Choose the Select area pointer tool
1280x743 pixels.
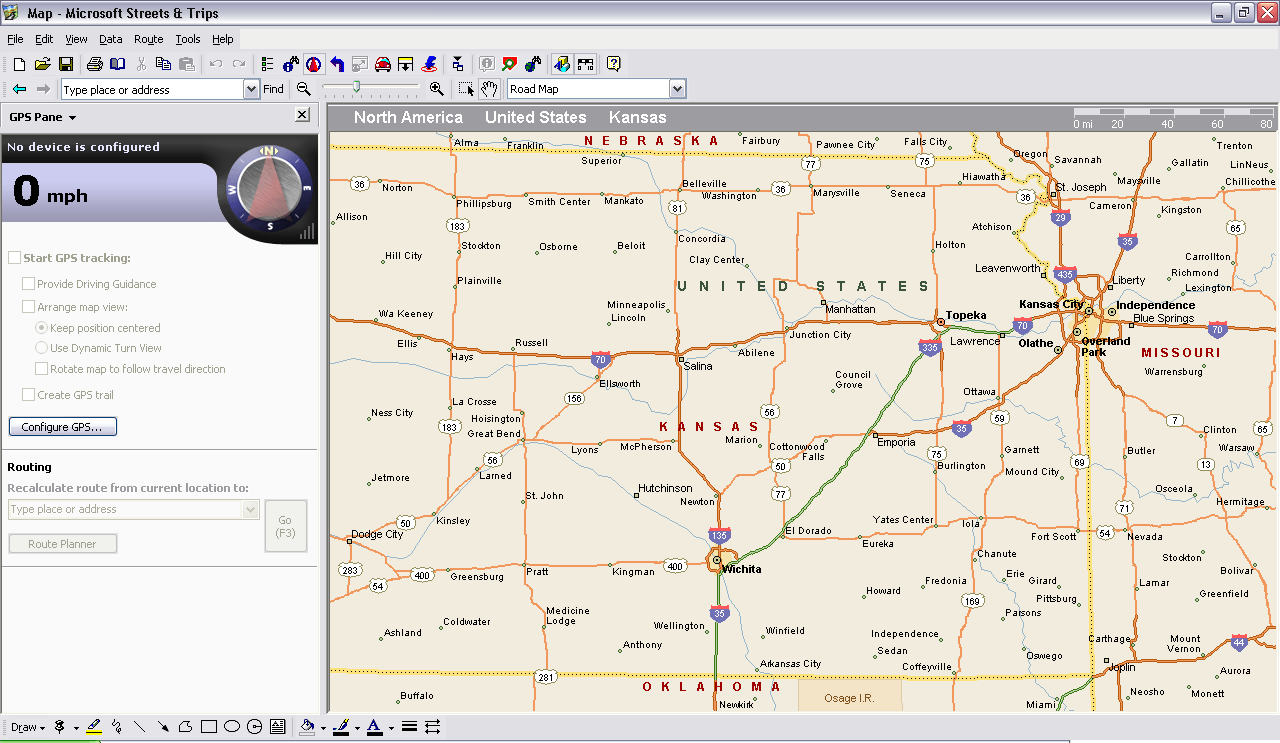pos(466,89)
